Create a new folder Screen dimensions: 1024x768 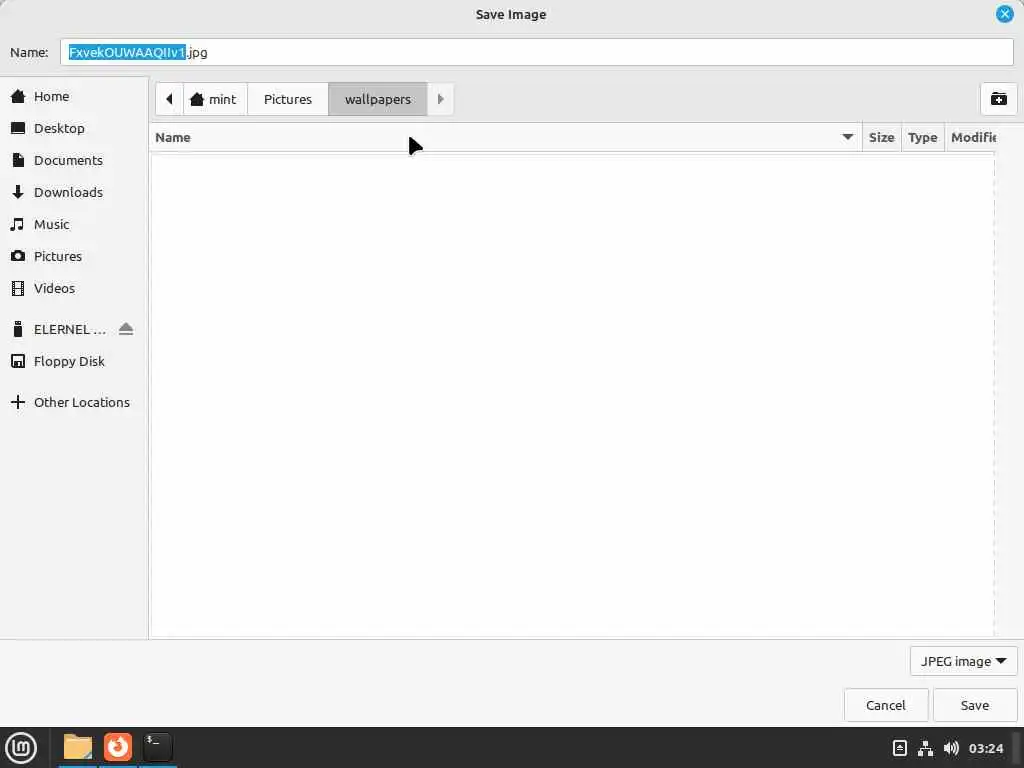[x=999, y=99]
